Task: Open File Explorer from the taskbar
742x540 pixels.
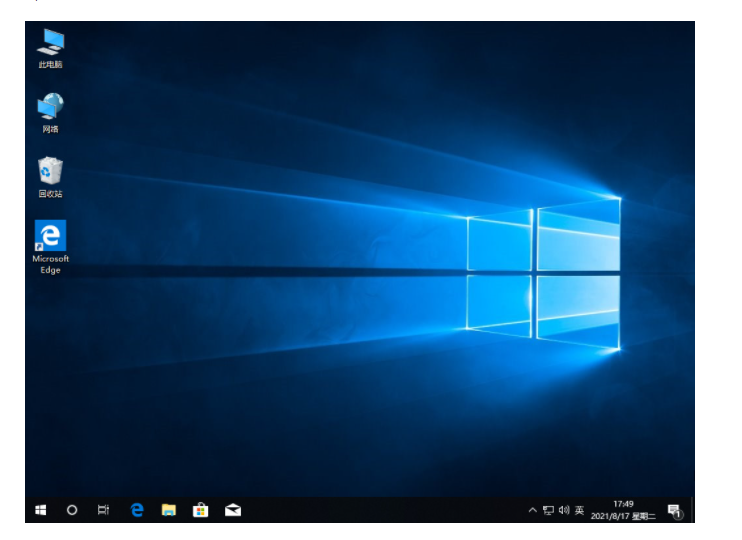Action: (x=169, y=510)
